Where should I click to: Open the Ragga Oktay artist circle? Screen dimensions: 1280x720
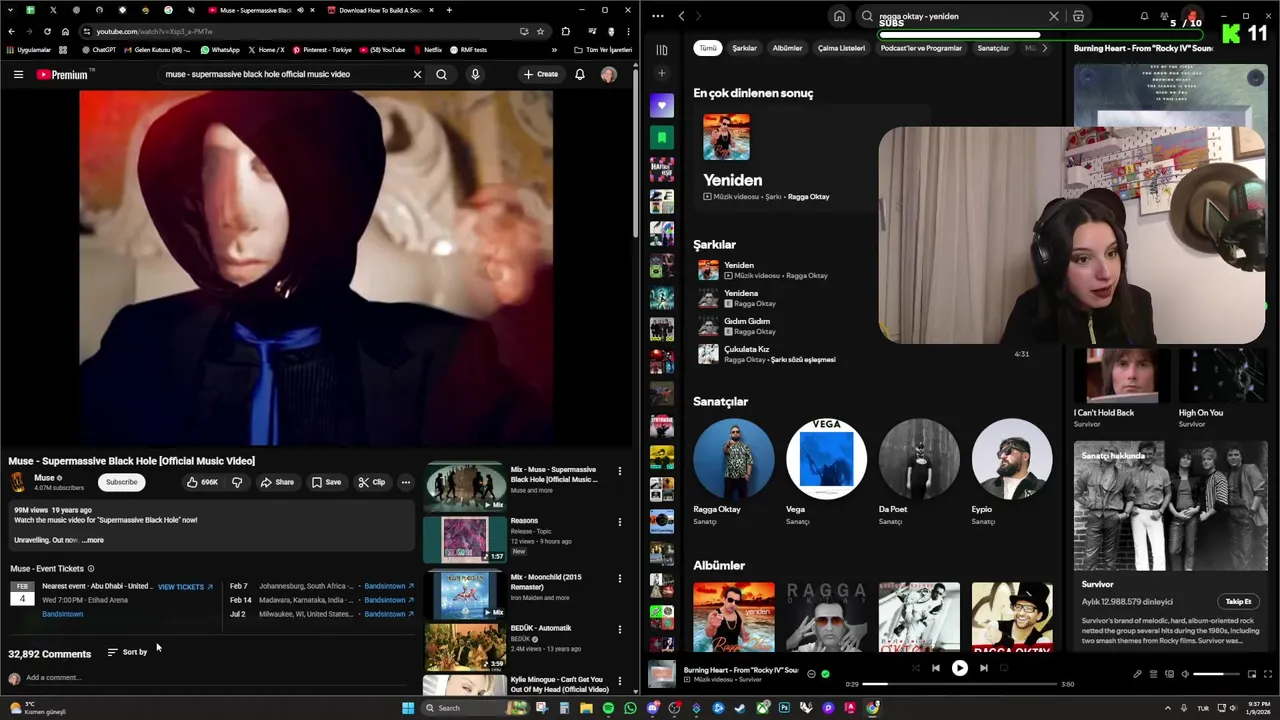coord(733,459)
